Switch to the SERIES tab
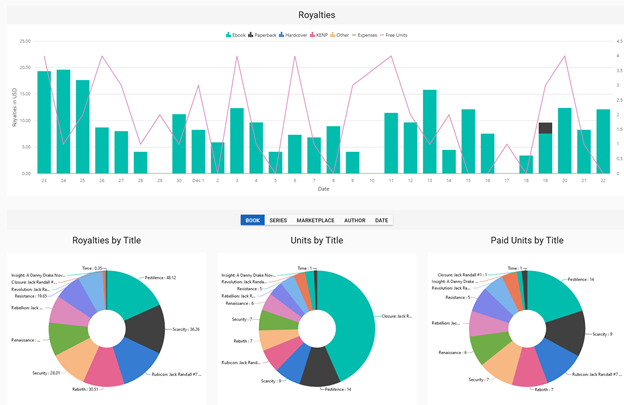624x405 pixels. pos(278,220)
